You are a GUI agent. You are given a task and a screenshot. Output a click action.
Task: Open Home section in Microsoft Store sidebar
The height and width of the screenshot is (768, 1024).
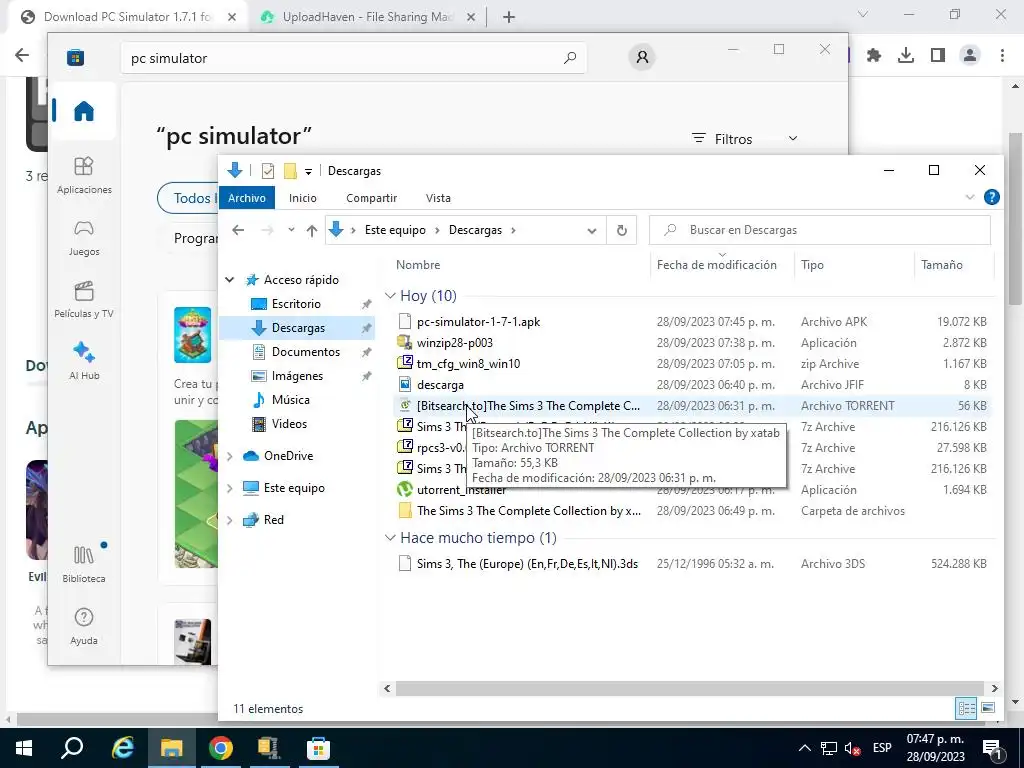84,111
